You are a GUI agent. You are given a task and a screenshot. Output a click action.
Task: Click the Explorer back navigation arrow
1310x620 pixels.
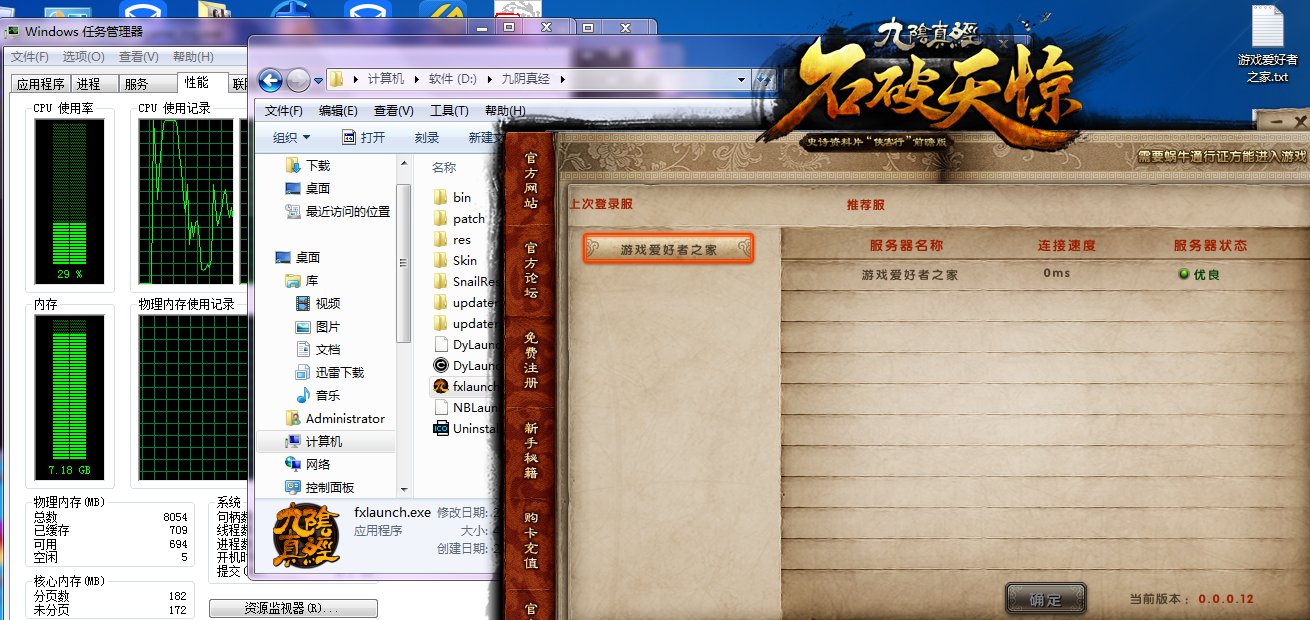click(270, 80)
